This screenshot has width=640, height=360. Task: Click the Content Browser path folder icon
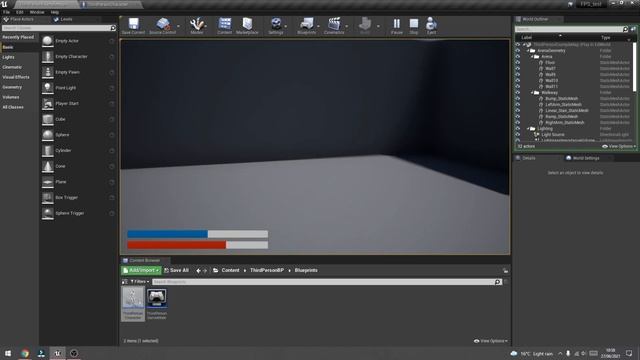pos(216,270)
